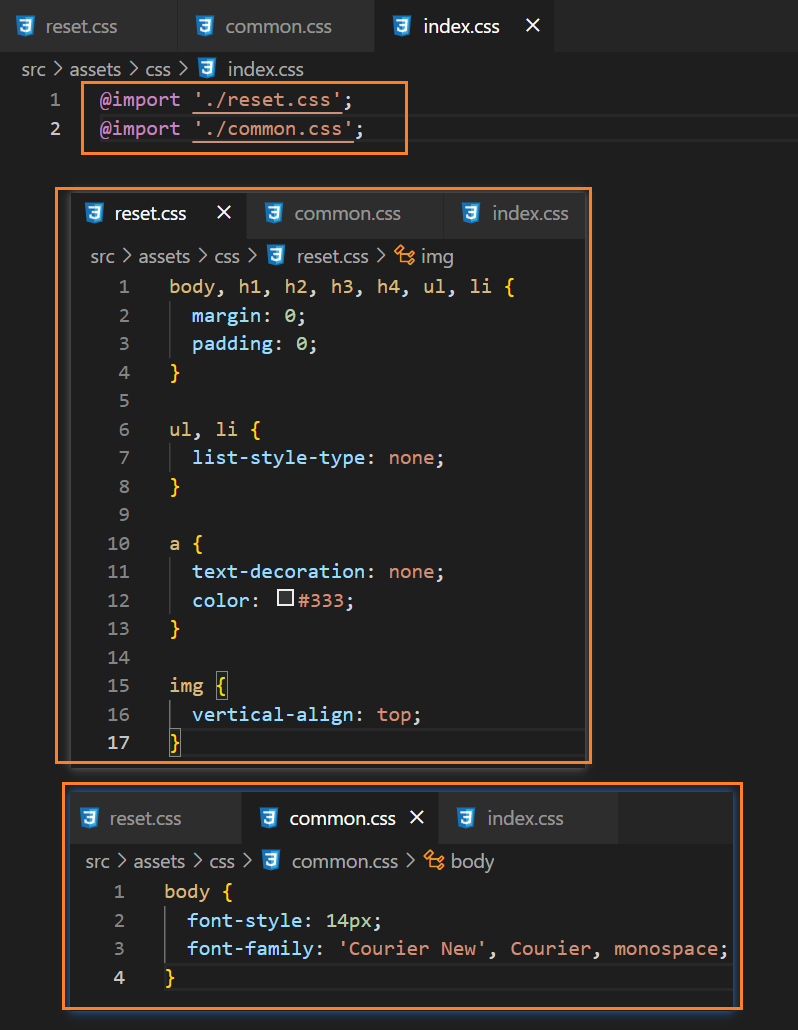Image resolution: width=798 pixels, height=1030 pixels.
Task: Switch to reset.css tab in bottom editor
Action: tap(156, 818)
